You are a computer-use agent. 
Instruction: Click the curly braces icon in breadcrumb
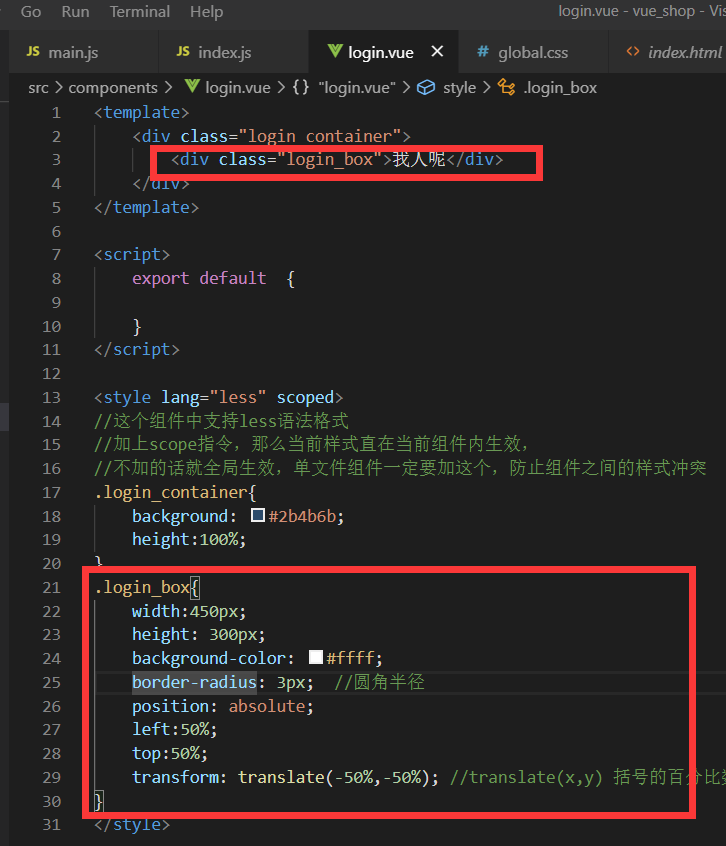point(301,87)
